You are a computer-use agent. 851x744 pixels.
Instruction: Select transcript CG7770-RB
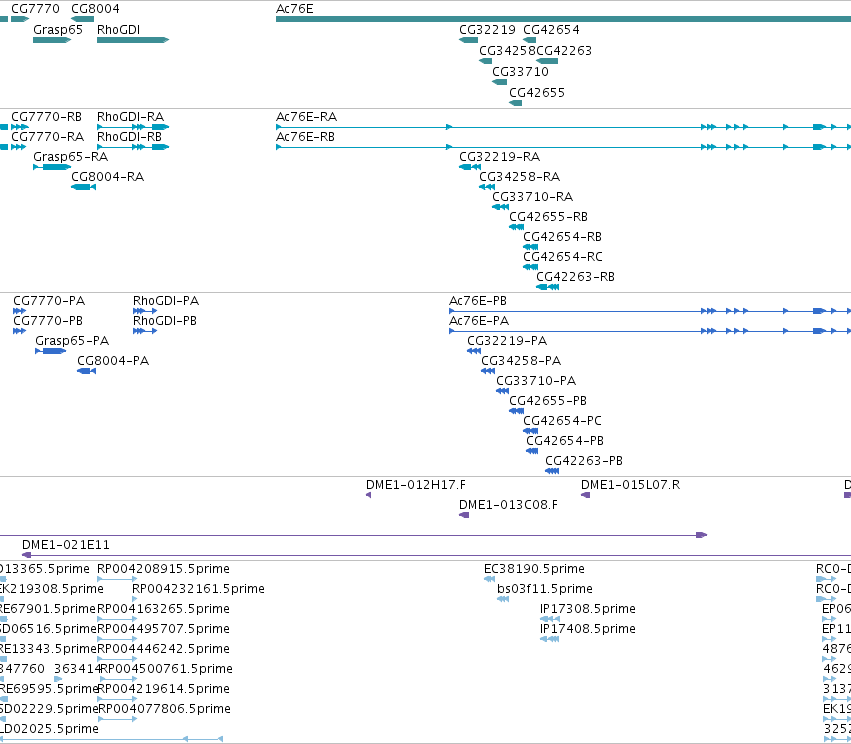click(x=46, y=117)
